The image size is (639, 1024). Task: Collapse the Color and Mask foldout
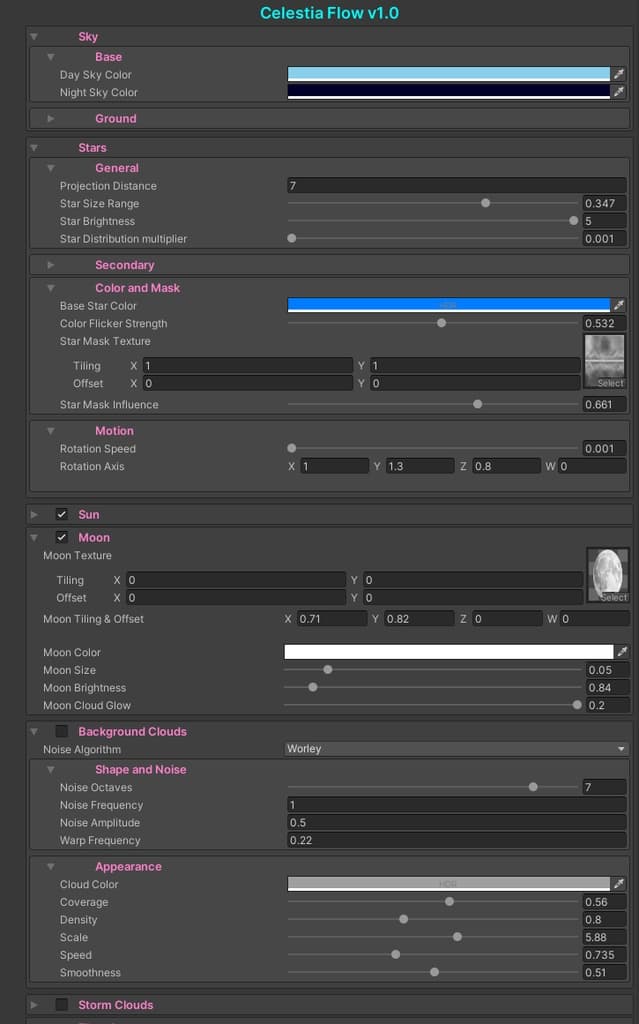[50, 288]
